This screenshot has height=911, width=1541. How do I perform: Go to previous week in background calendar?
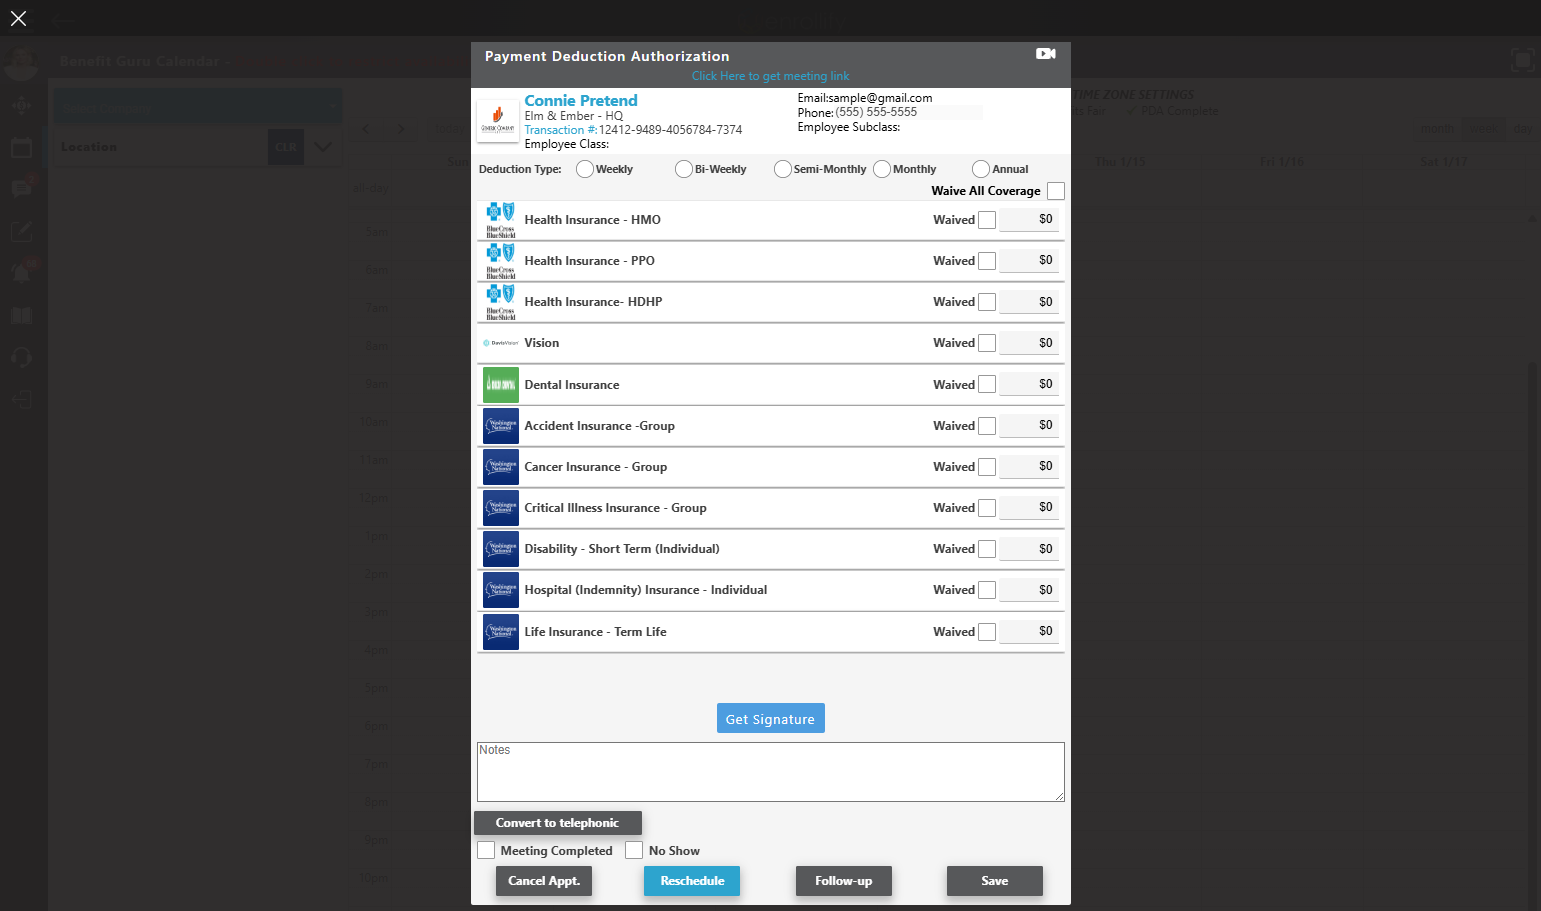[x=366, y=129]
